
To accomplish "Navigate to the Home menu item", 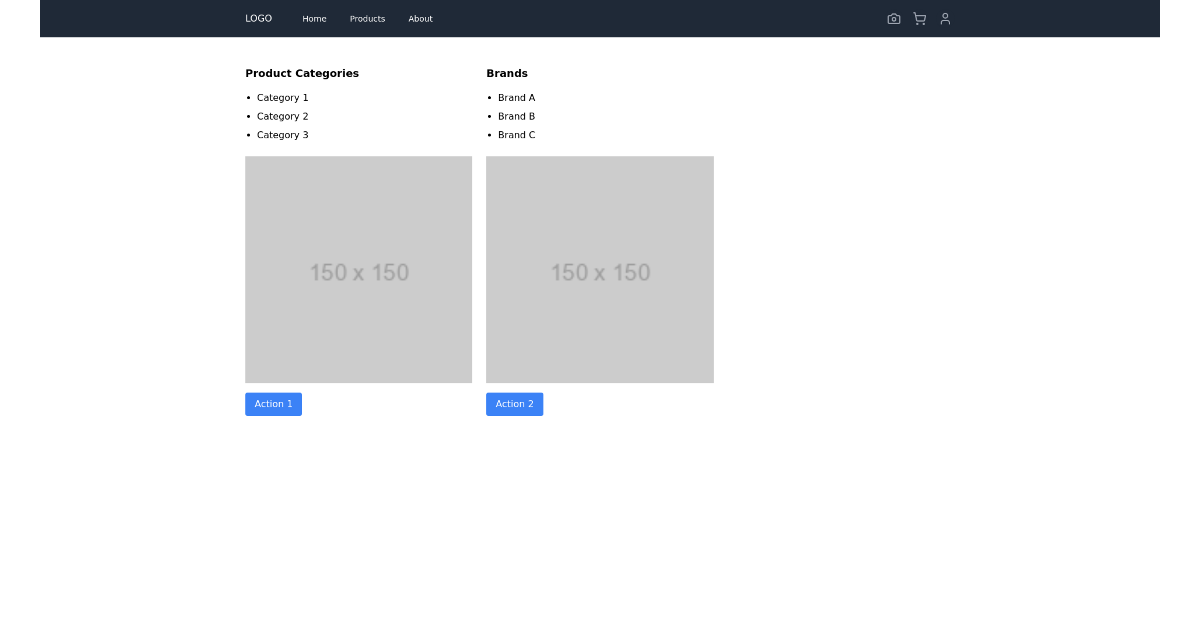I will tap(314, 18).
